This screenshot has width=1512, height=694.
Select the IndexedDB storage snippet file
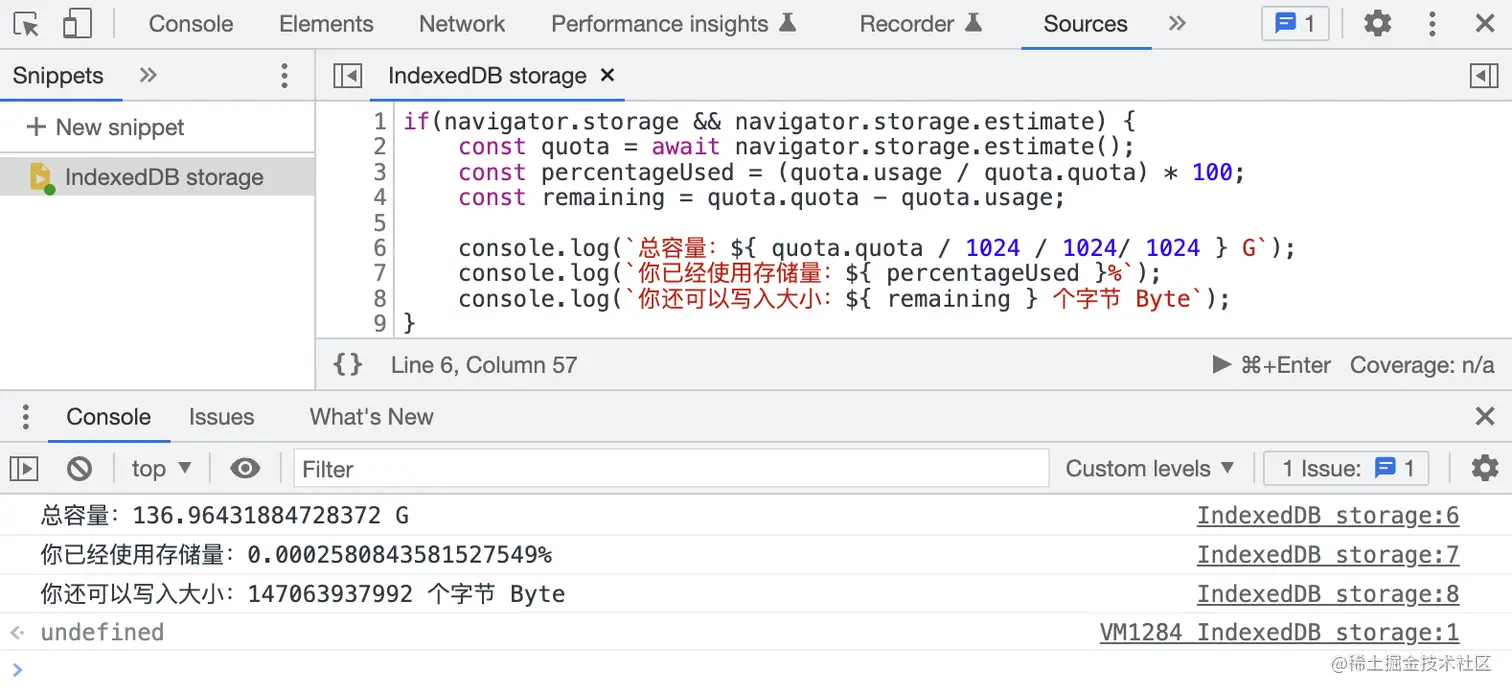[164, 177]
